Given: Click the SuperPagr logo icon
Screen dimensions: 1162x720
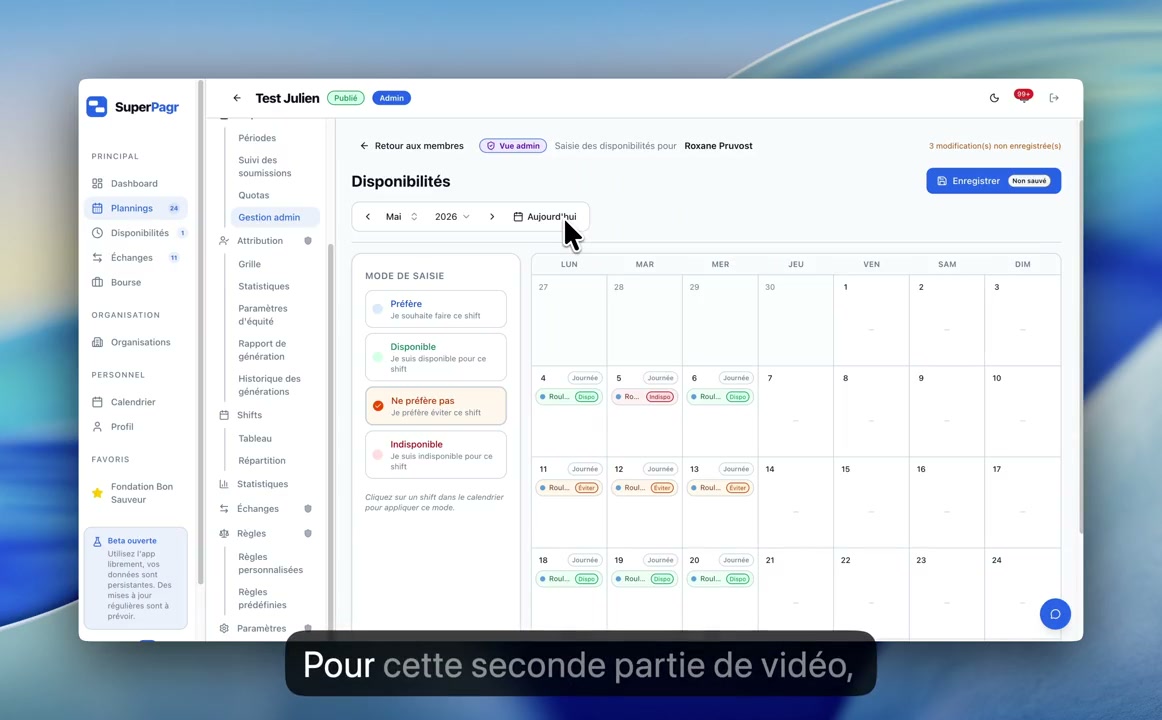Looking at the screenshot, I should pyautogui.click(x=96, y=107).
